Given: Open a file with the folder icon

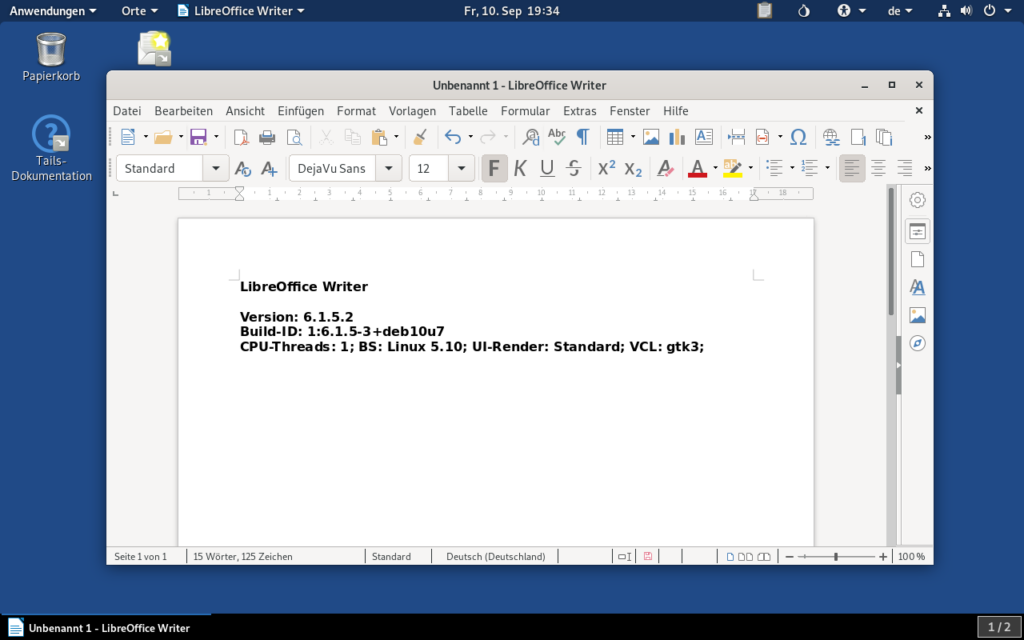Looking at the screenshot, I should coord(163,136).
